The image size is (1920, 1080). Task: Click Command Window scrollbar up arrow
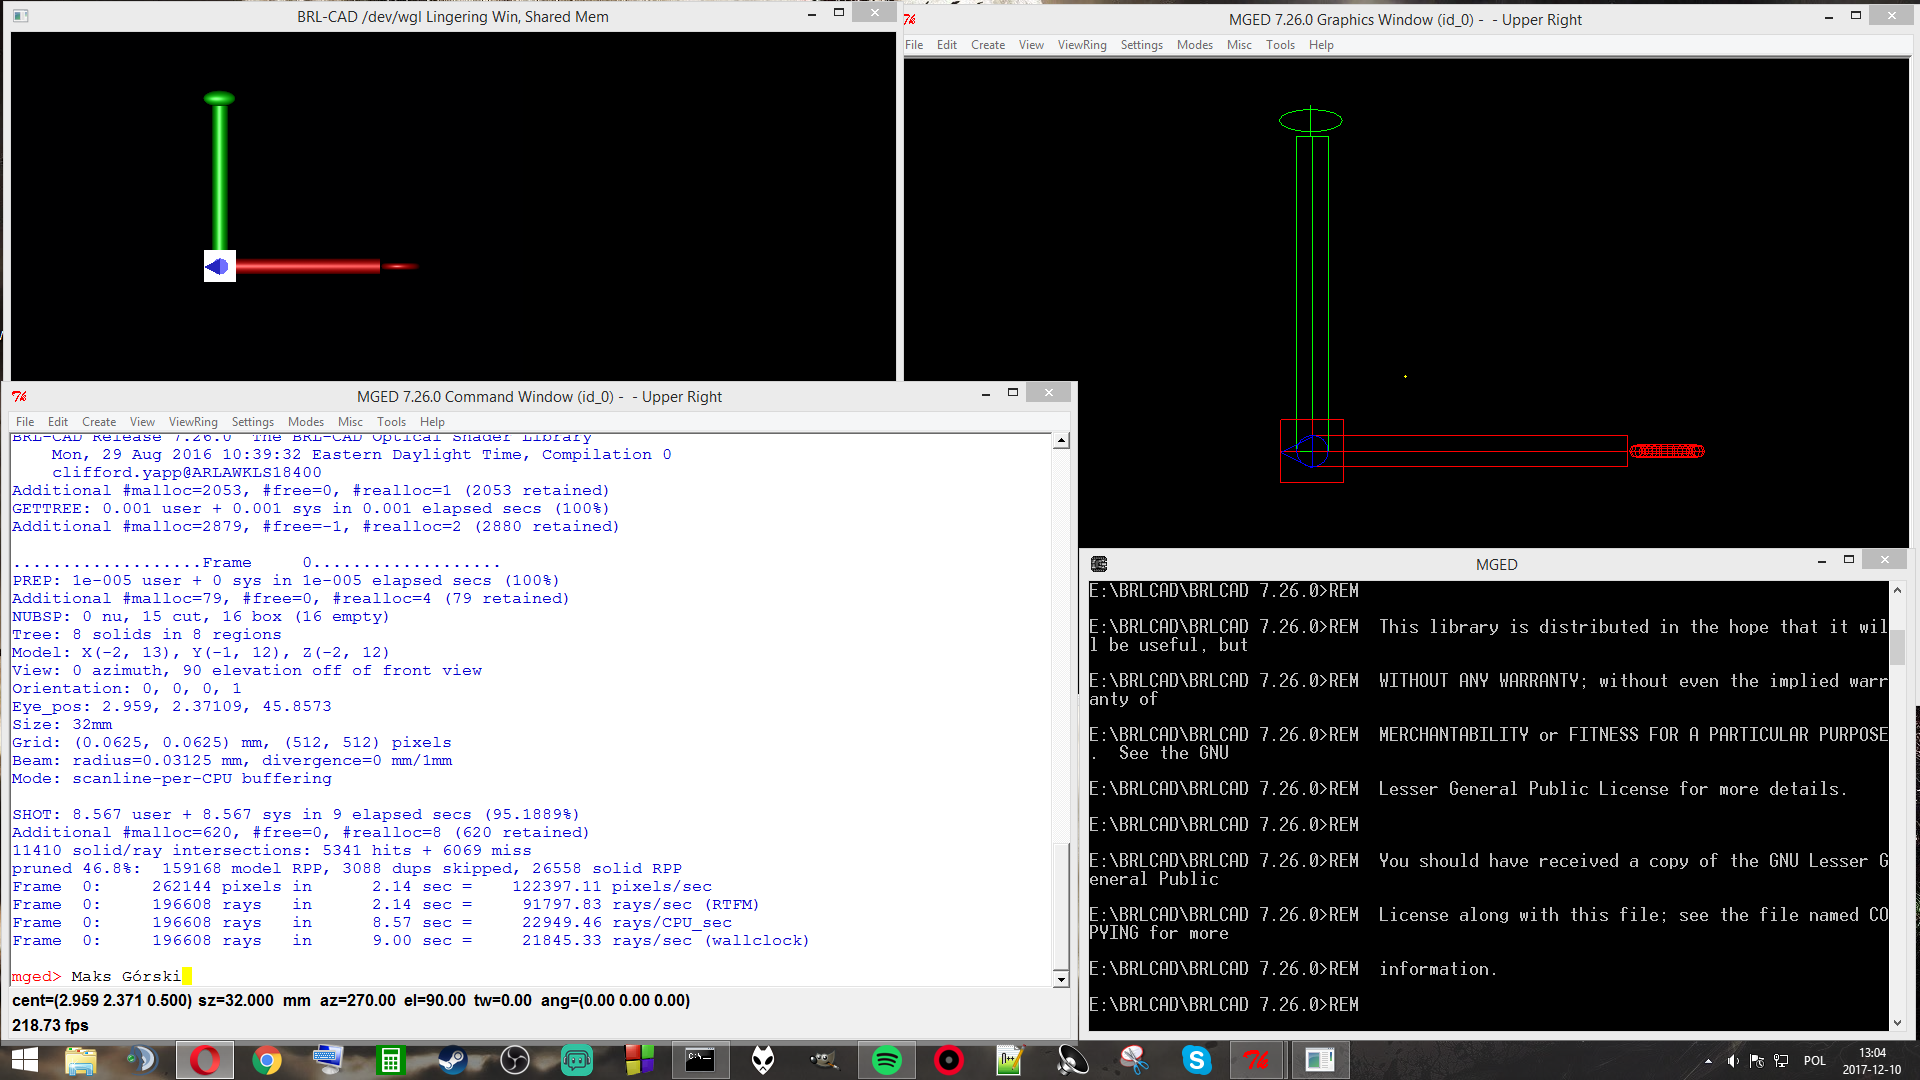tap(1061, 441)
